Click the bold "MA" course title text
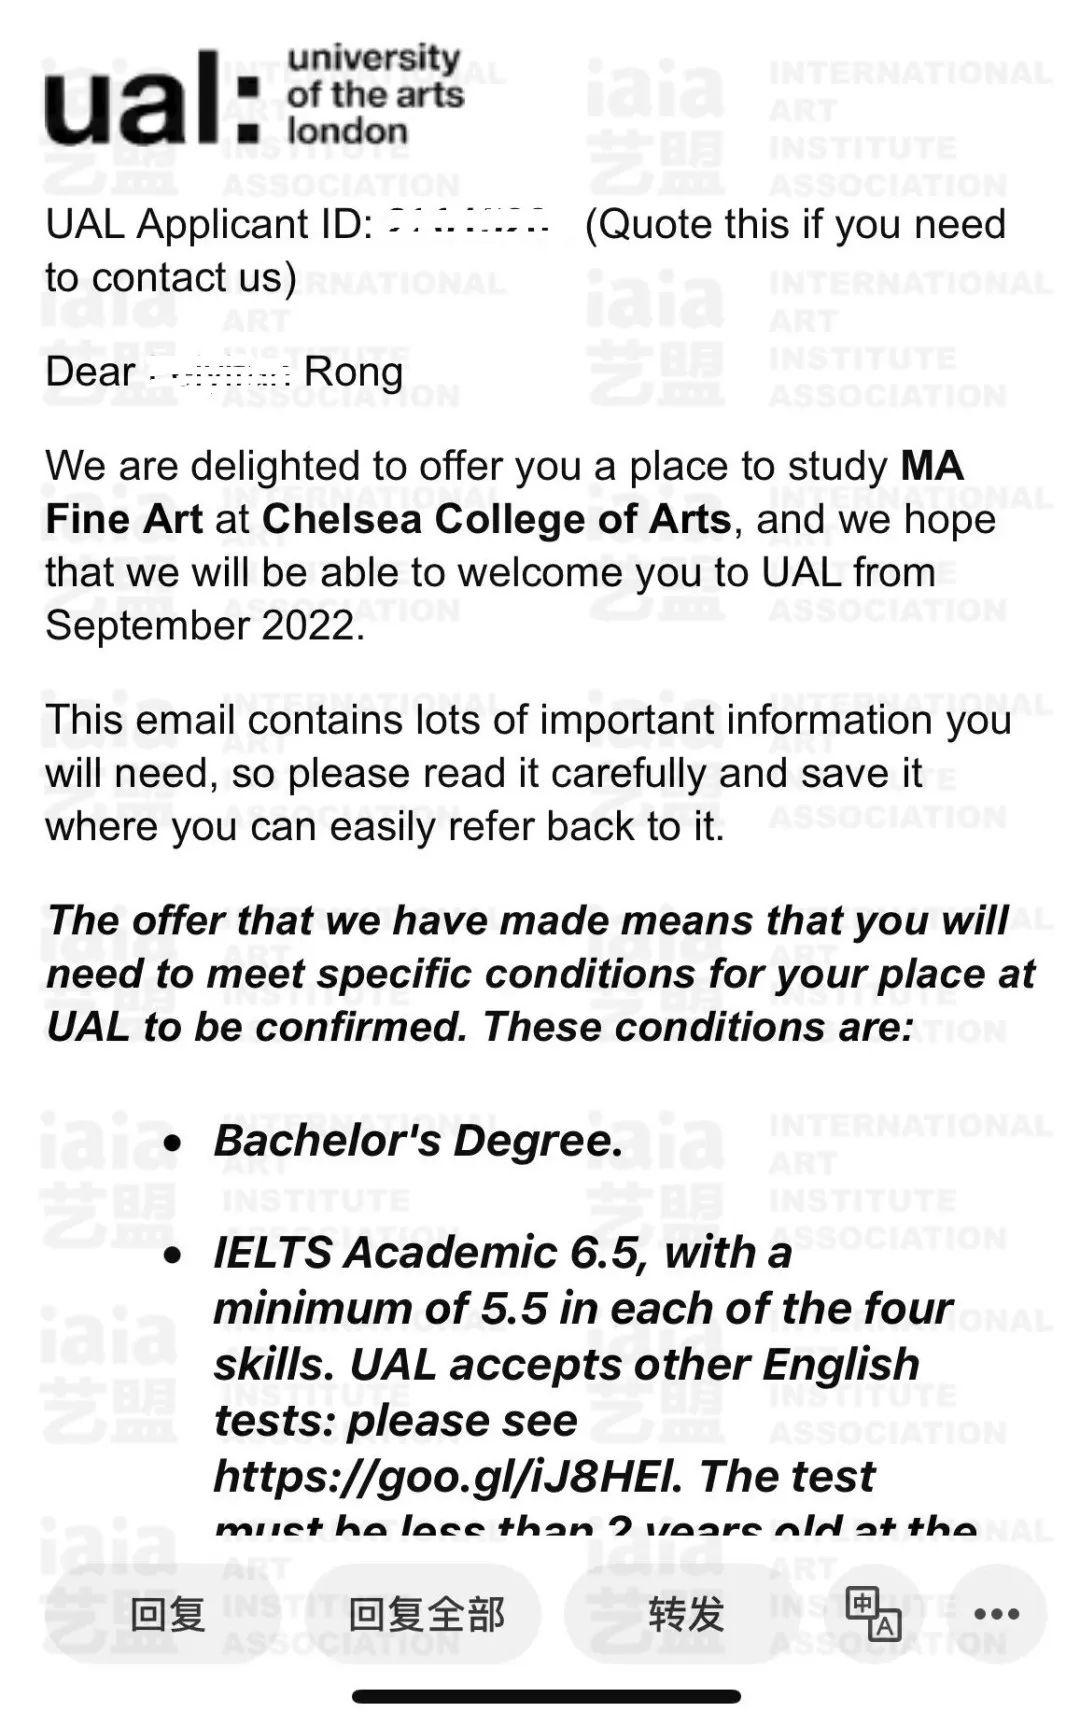Image resolution: width=1080 pixels, height=1726 pixels. 932,466
